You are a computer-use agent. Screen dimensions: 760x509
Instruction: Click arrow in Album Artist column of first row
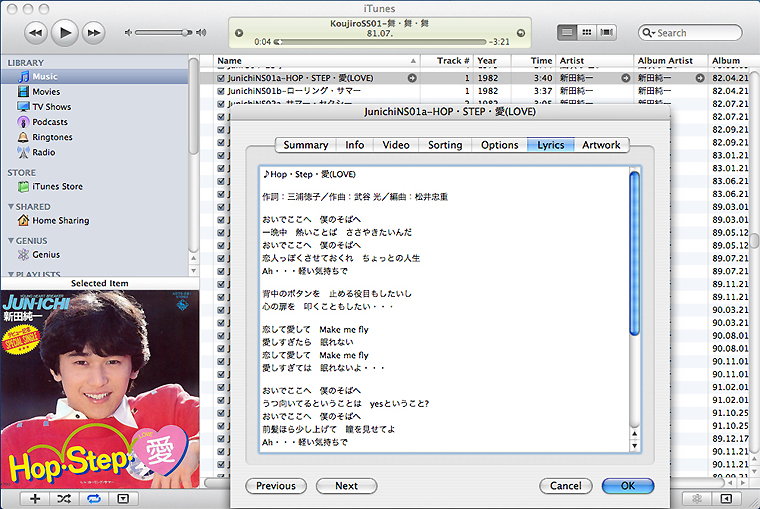click(x=700, y=78)
